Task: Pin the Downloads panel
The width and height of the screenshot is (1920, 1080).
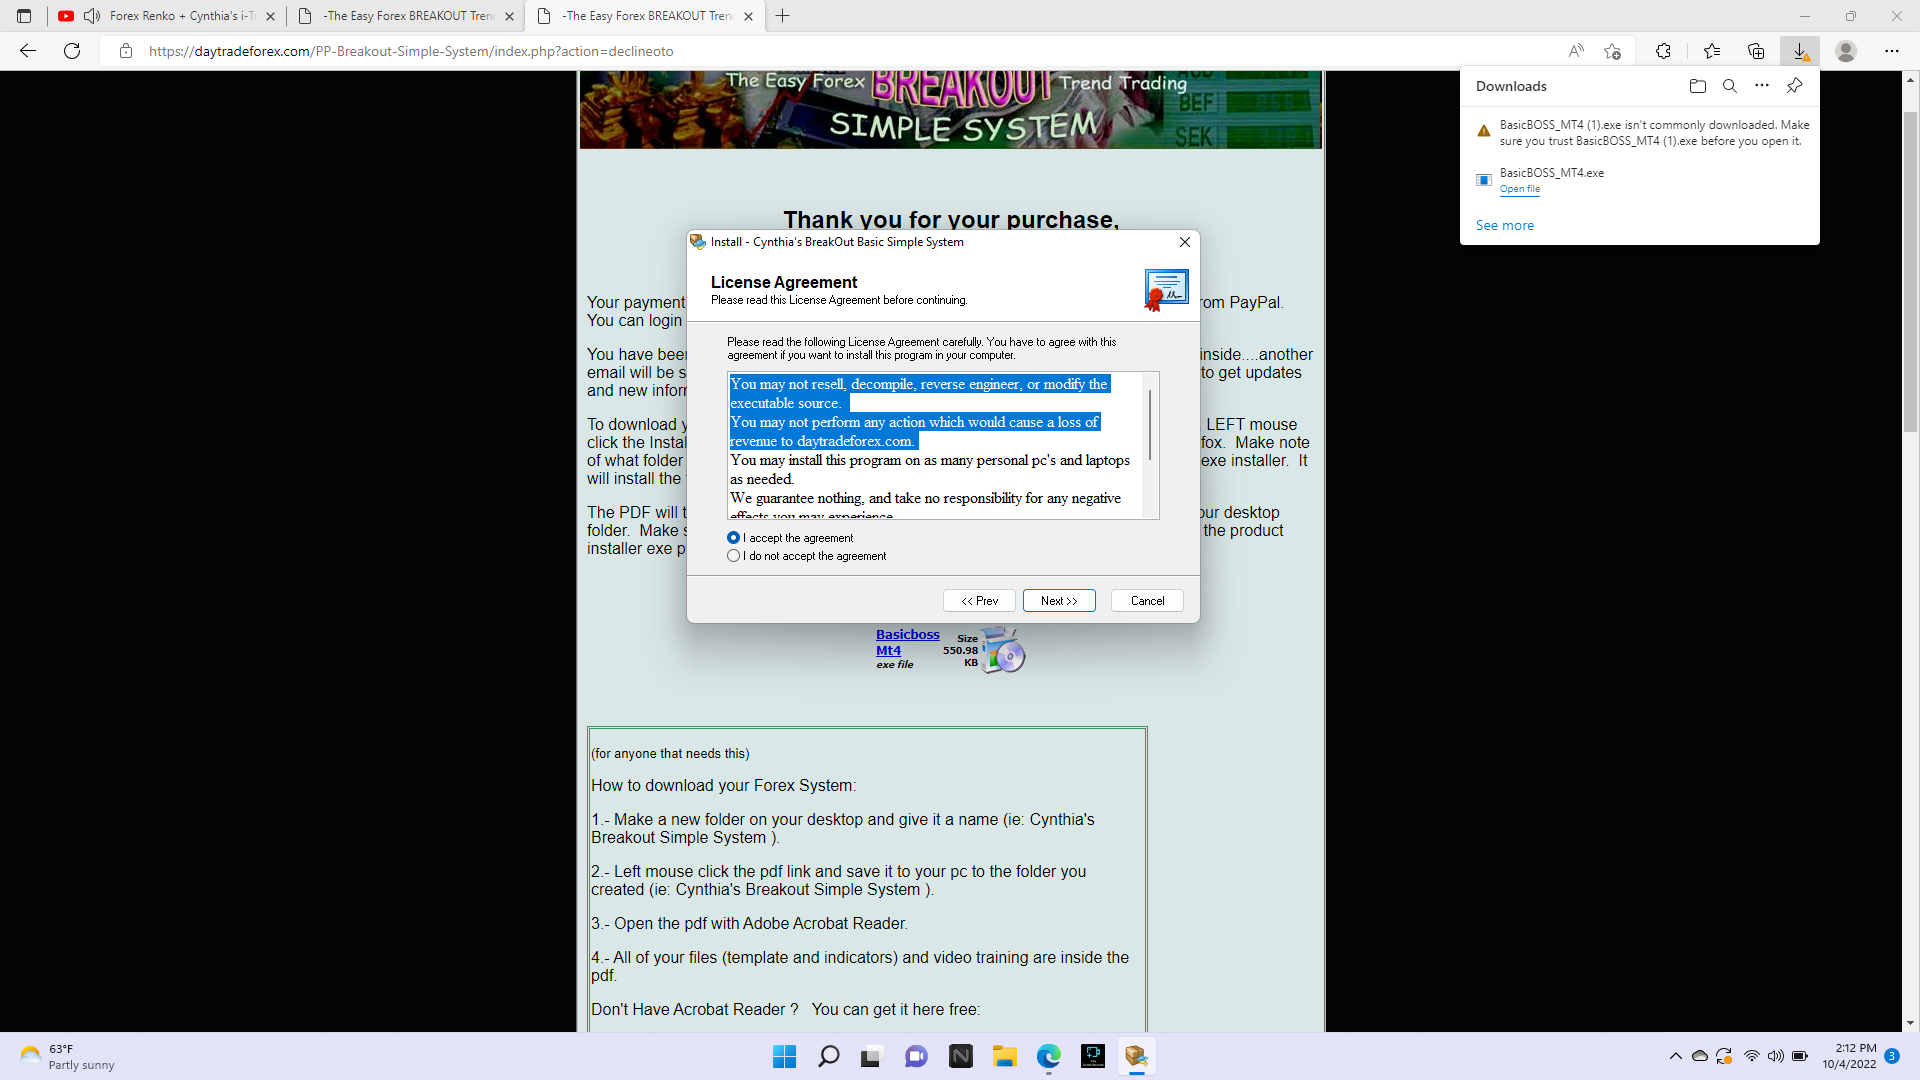Action: coord(1794,86)
